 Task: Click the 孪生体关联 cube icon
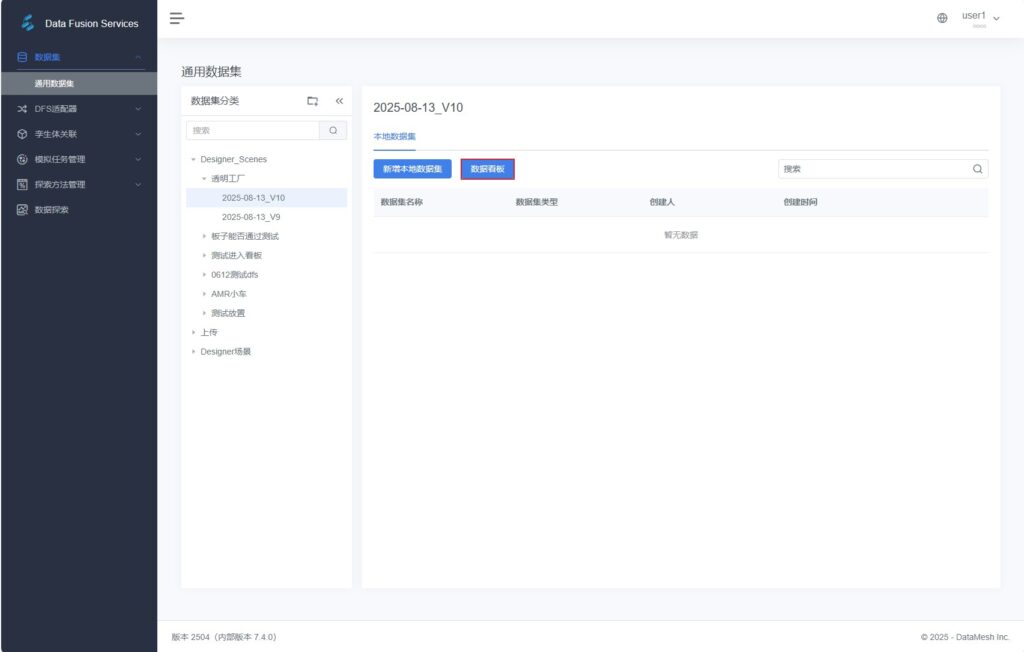pos(22,134)
